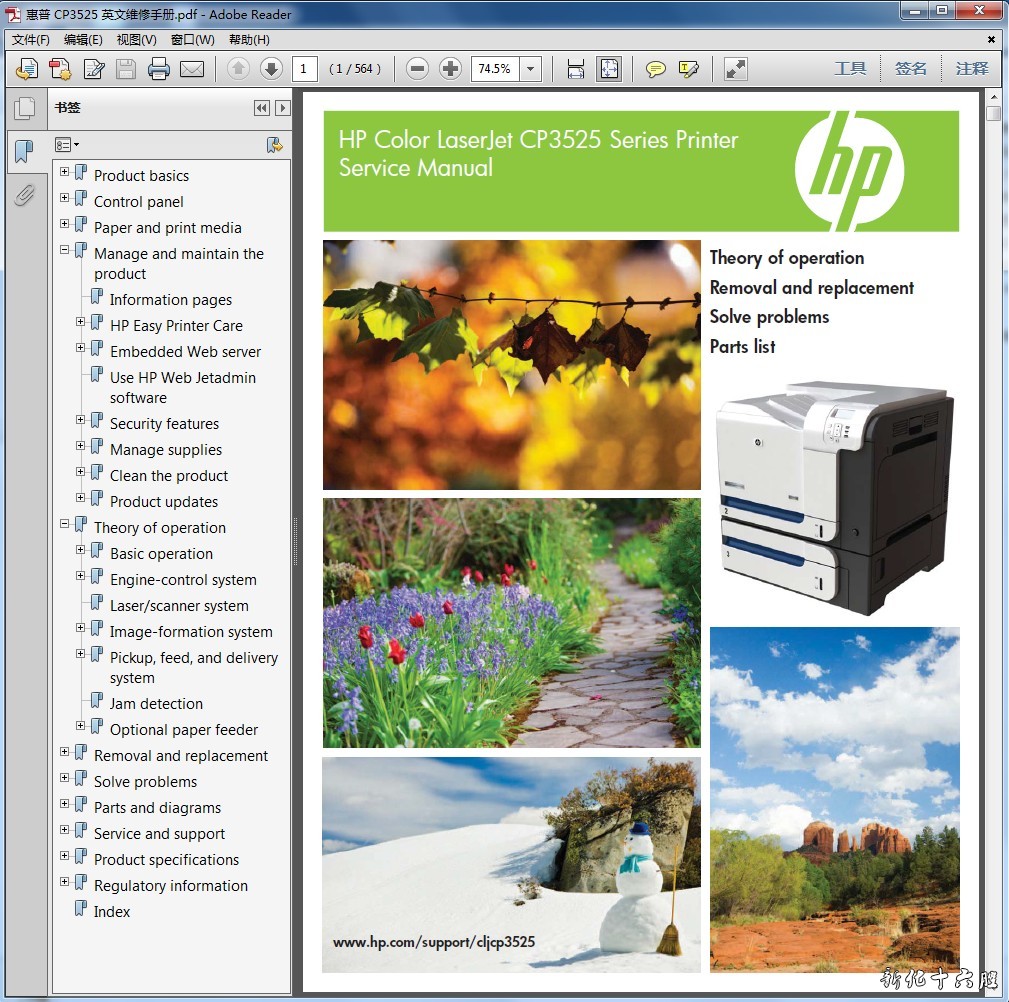The width and height of the screenshot is (1009, 1002).
Task: Open the Attachments paperclip panel
Action: (24, 195)
